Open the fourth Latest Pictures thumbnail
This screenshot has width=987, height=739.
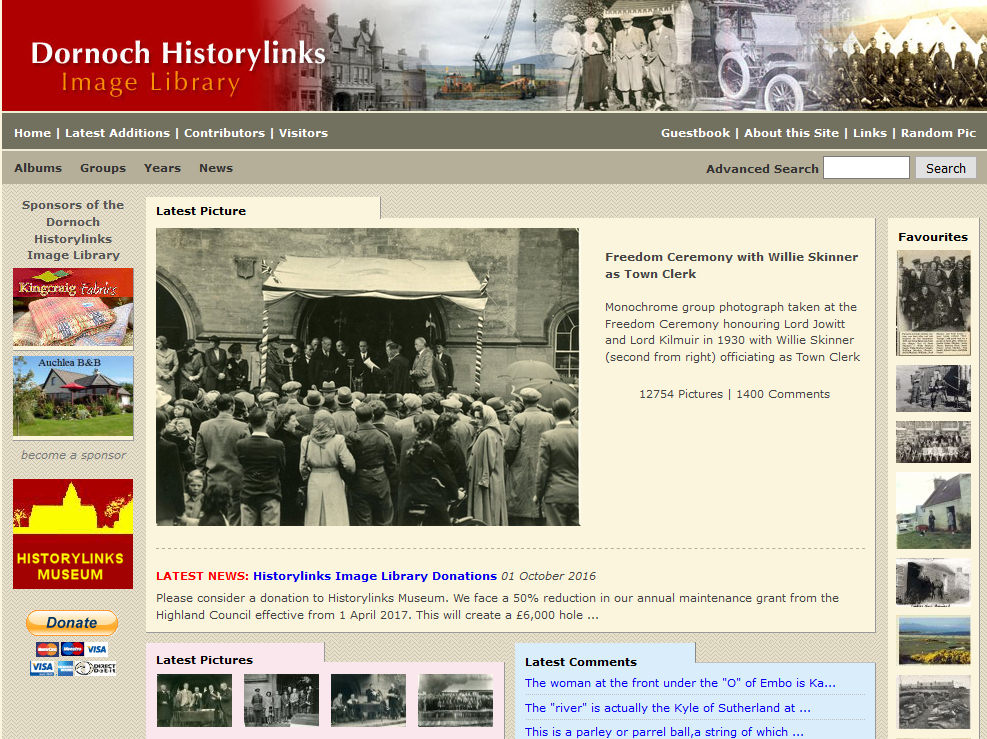click(x=455, y=700)
